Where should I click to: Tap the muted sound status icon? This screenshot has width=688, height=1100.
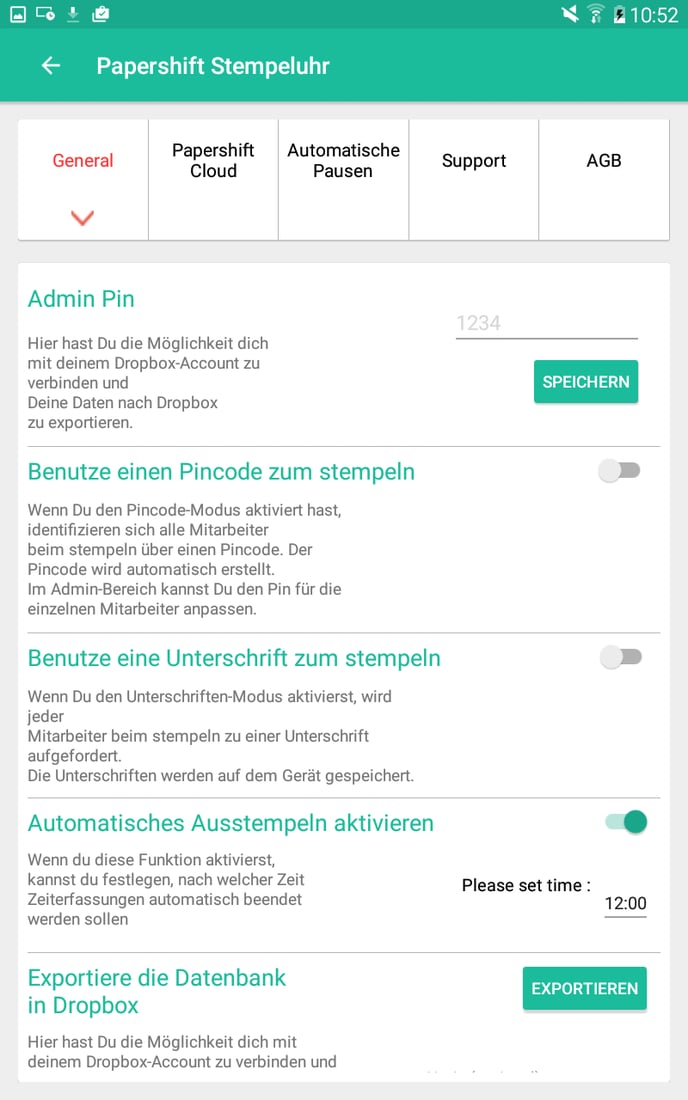[570, 14]
